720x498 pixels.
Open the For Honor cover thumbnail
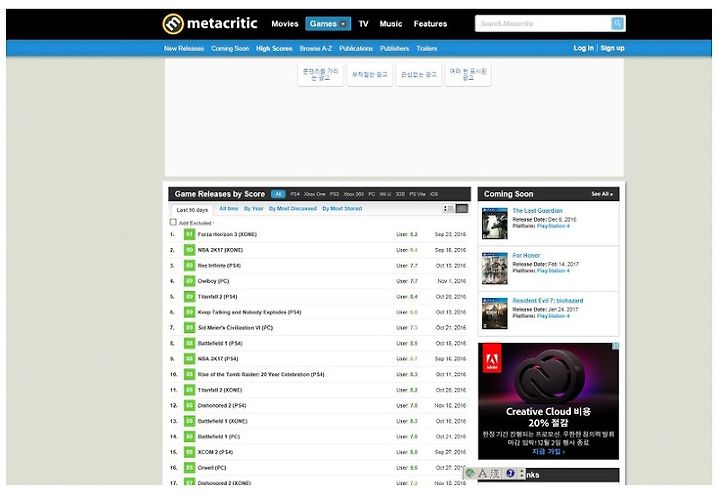tap(495, 269)
